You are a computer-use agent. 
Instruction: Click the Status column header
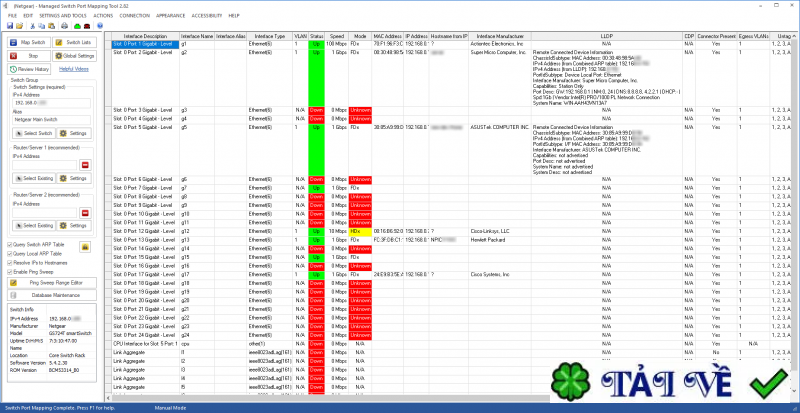[316, 36]
